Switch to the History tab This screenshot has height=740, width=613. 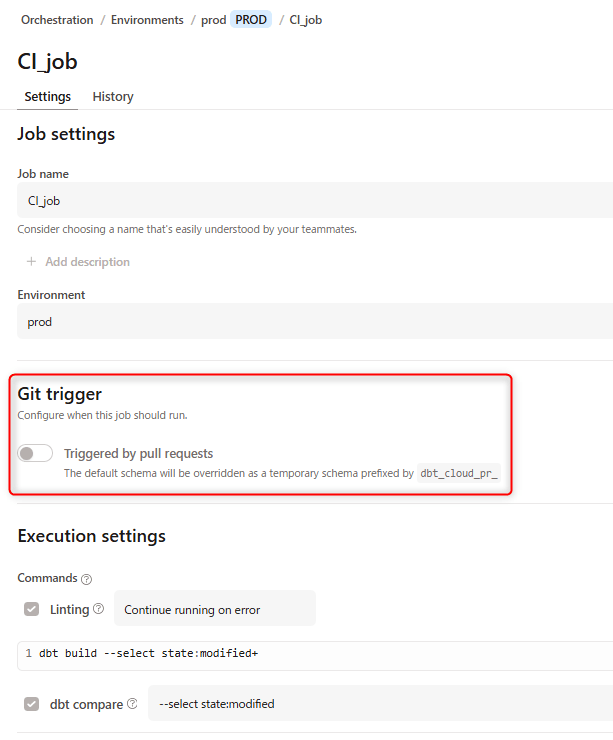coord(113,97)
